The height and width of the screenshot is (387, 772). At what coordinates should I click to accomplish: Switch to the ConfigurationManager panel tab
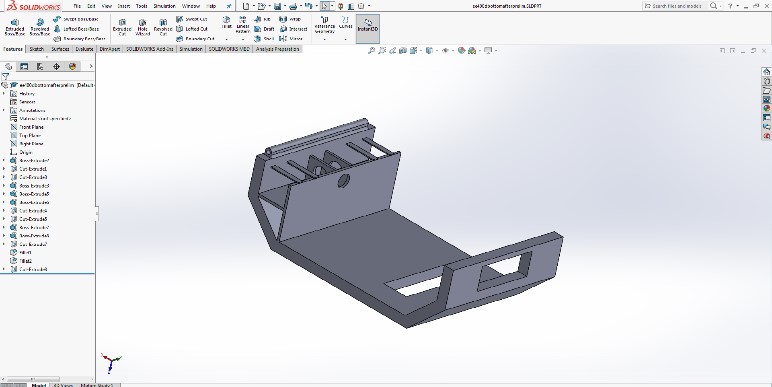(40, 66)
